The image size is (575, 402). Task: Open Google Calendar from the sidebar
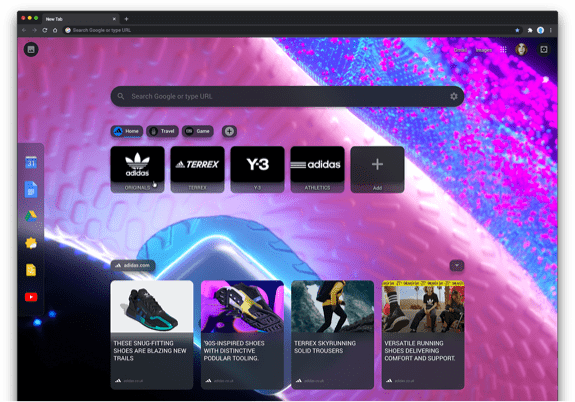click(x=31, y=162)
